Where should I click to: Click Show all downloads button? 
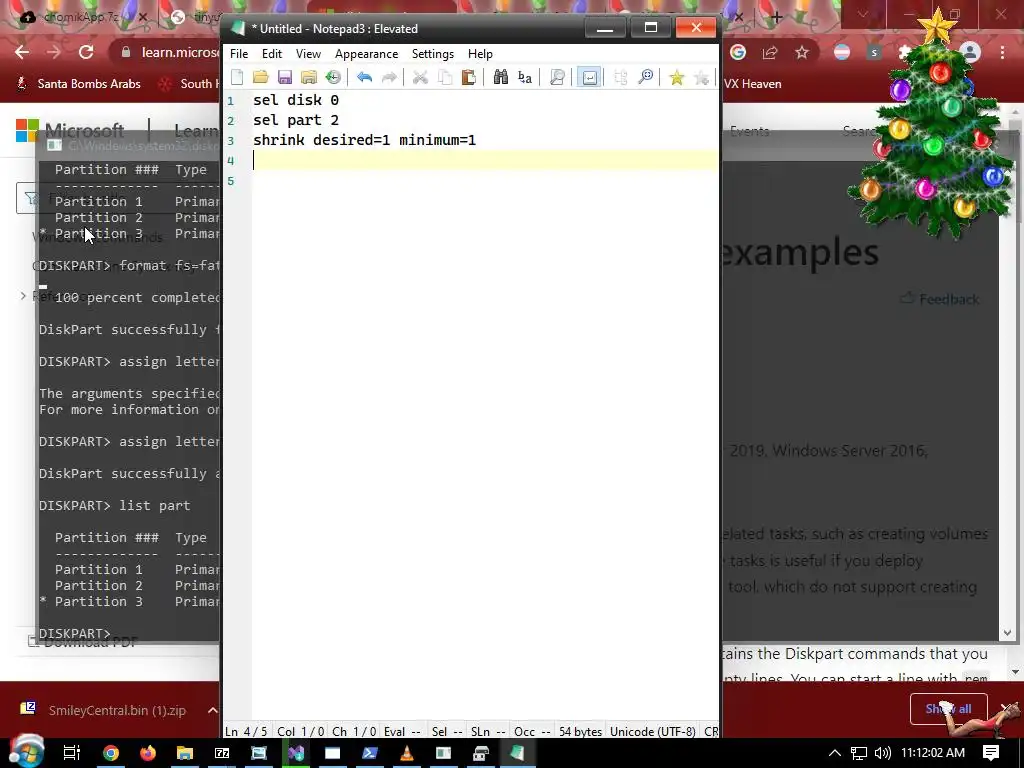coord(948,709)
